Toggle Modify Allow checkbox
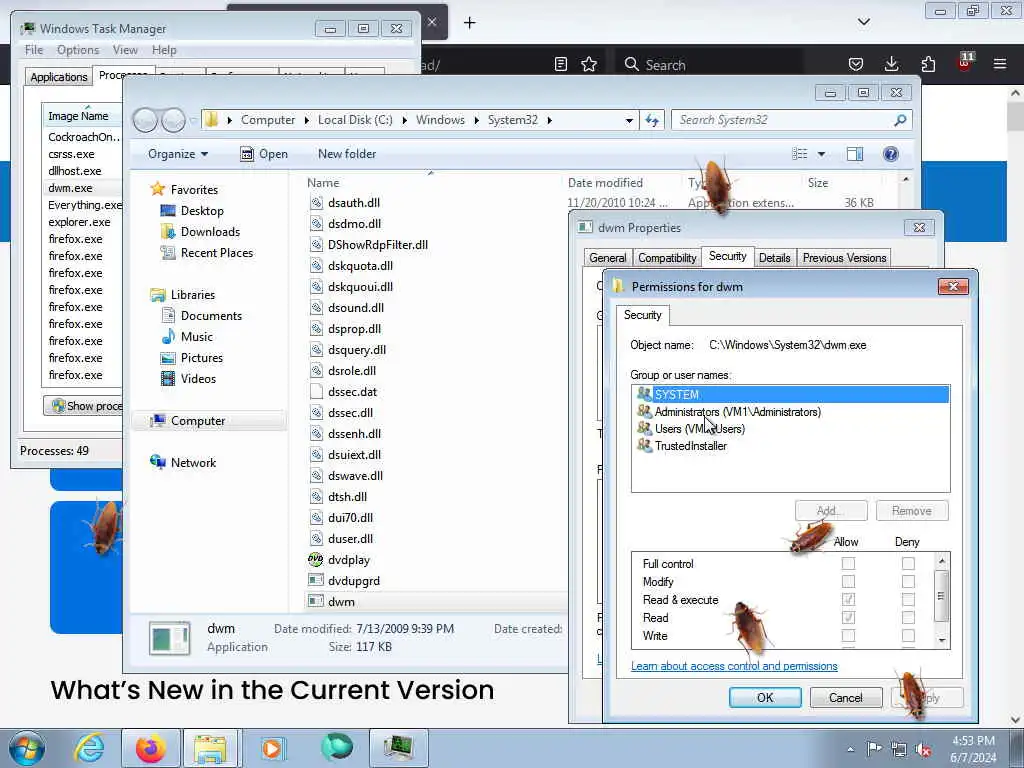 click(x=848, y=582)
